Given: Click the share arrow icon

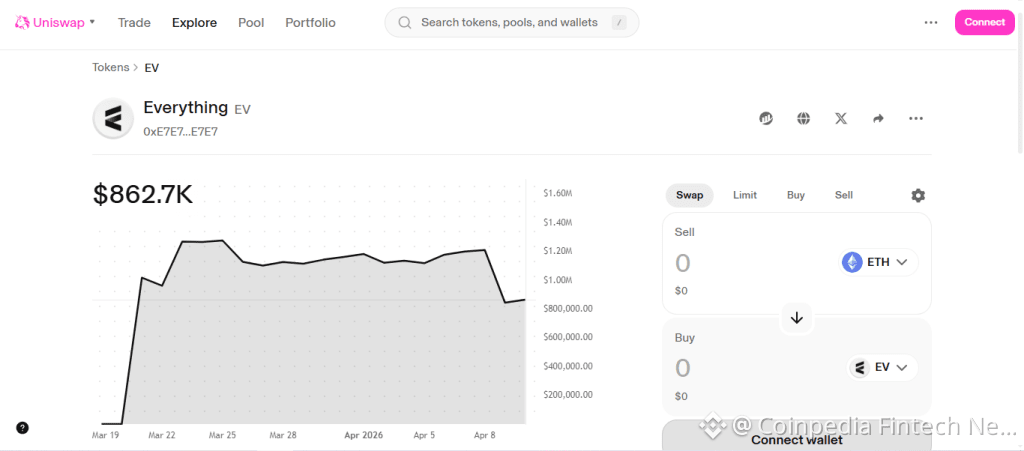Looking at the screenshot, I should click(x=878, y=118).
